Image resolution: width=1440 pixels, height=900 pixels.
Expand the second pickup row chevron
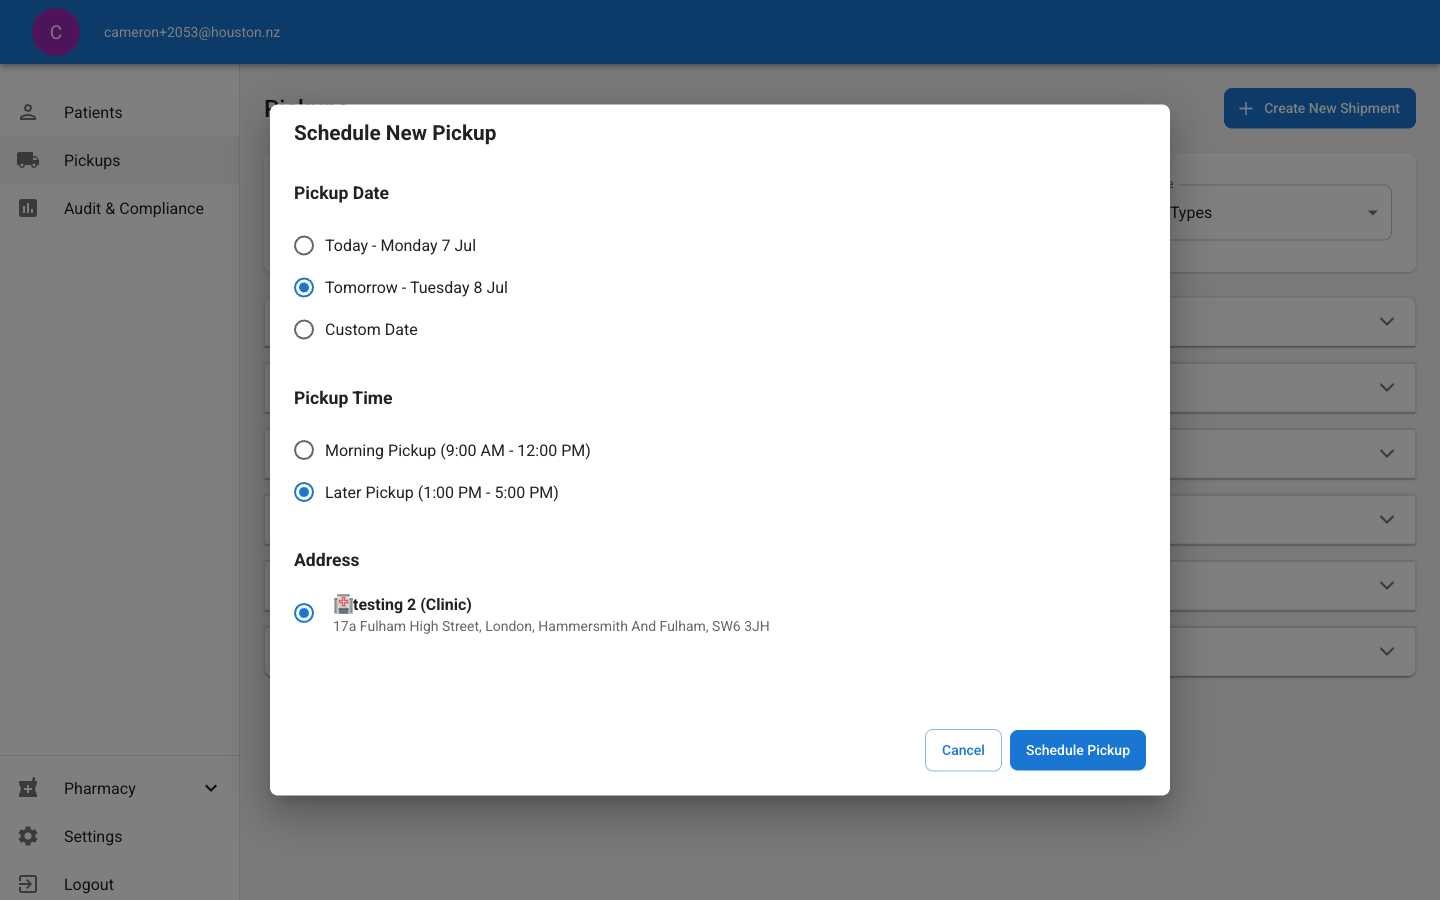click(x=1387, y=388)
